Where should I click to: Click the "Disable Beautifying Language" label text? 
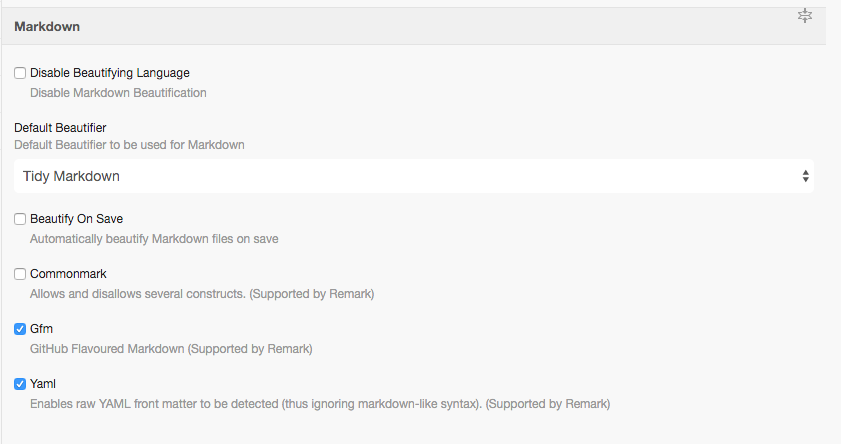(110, 73)
